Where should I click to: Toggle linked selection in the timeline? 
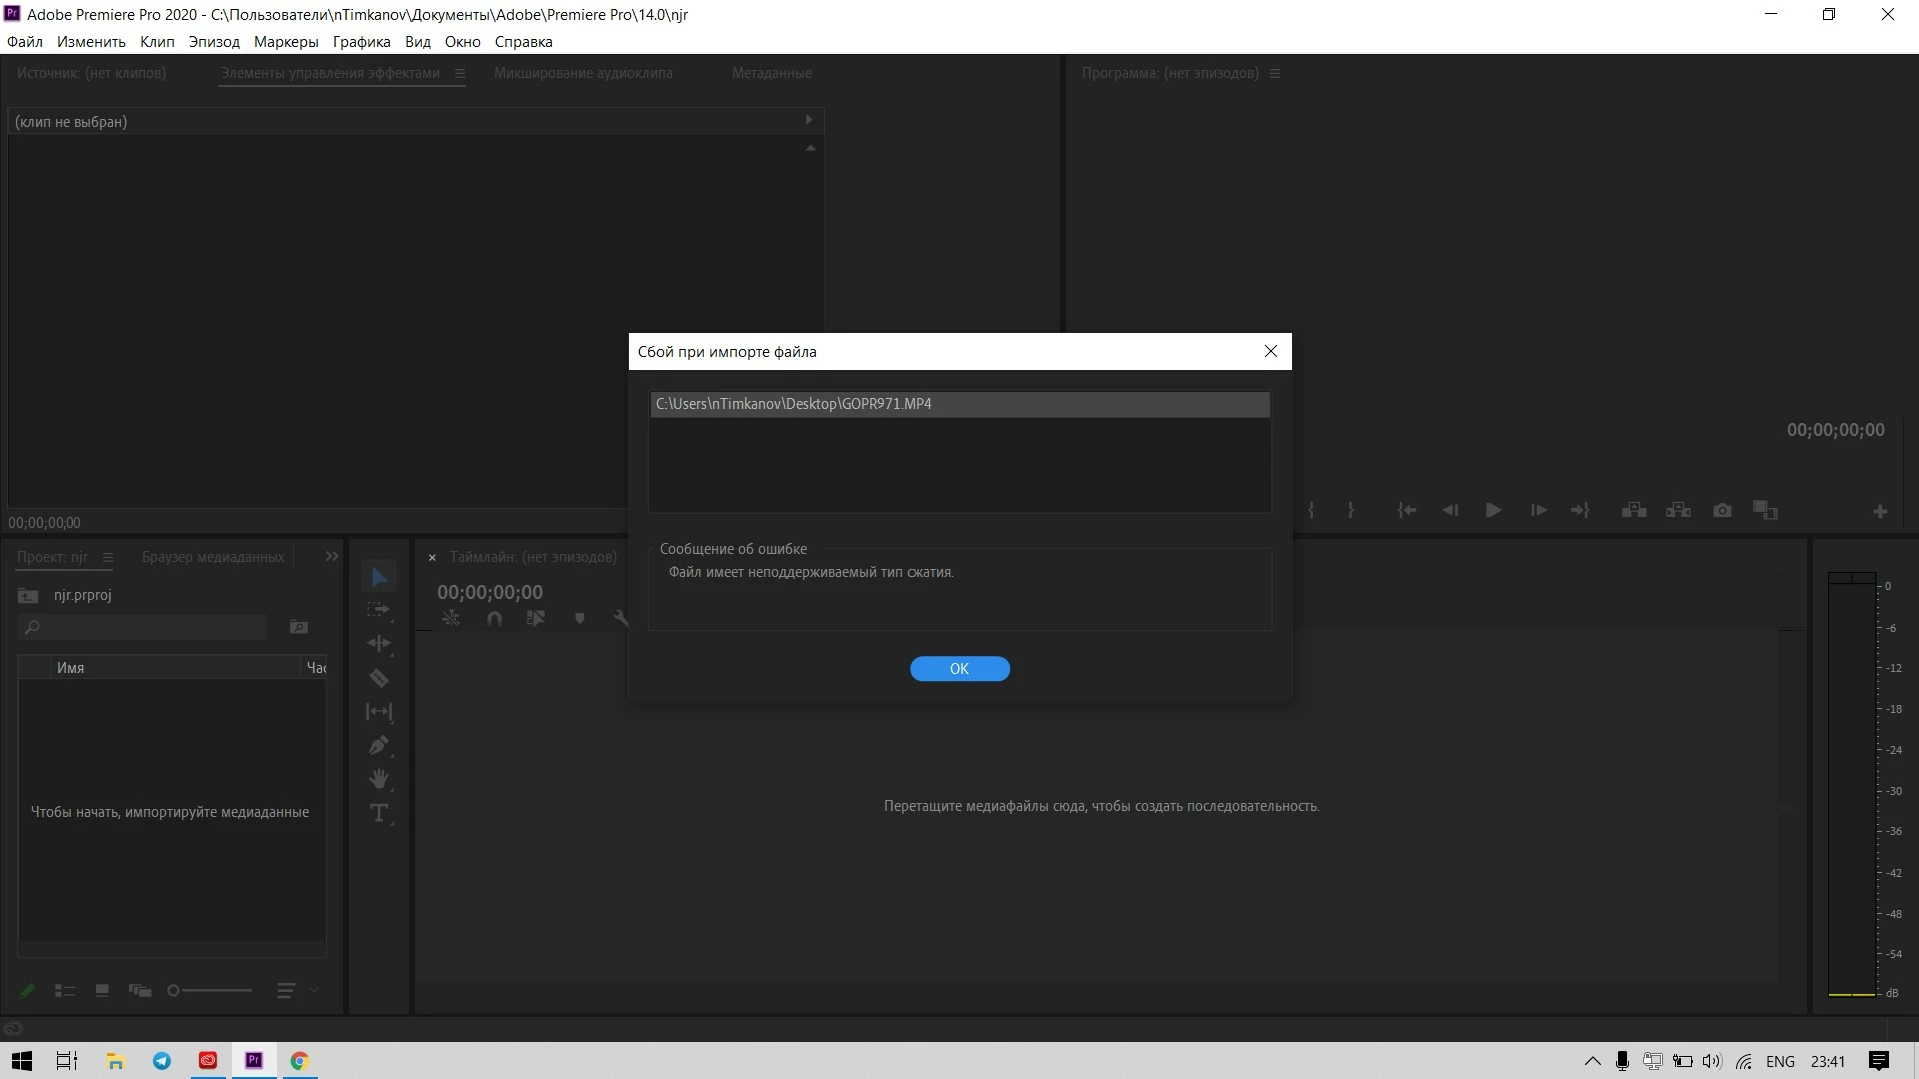tap(536, 619)
